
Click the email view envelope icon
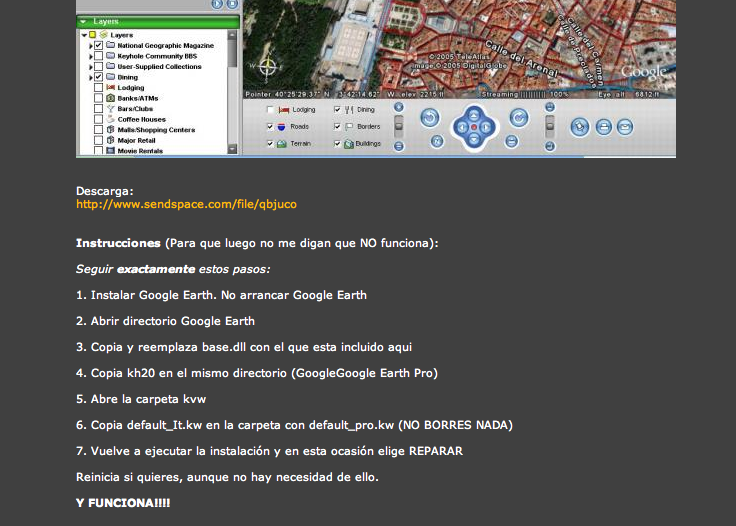click(625, 127)
